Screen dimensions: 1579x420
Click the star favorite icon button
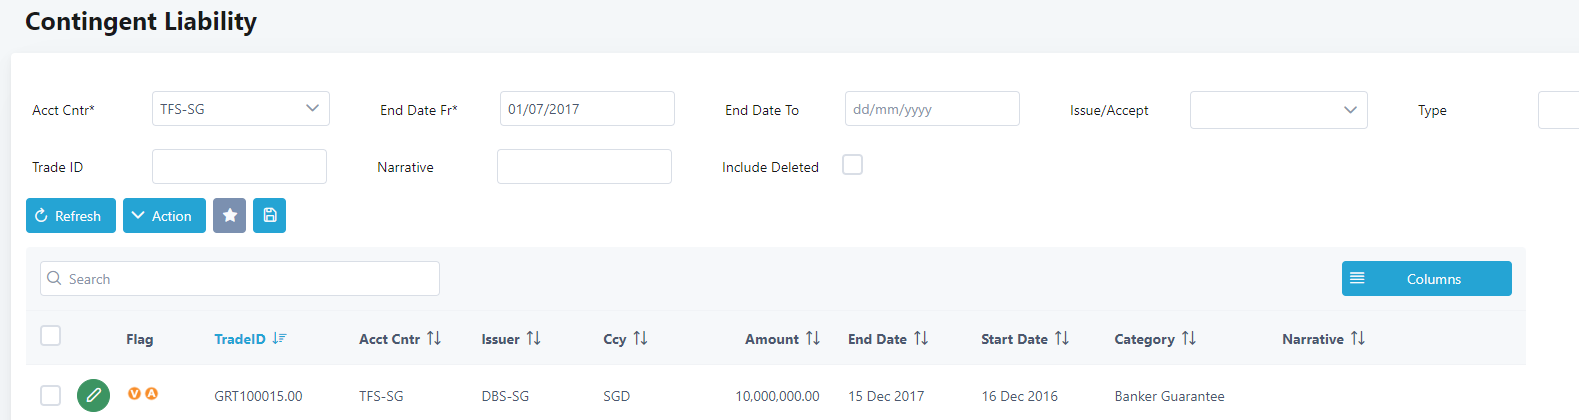click(x=229, y=216)
